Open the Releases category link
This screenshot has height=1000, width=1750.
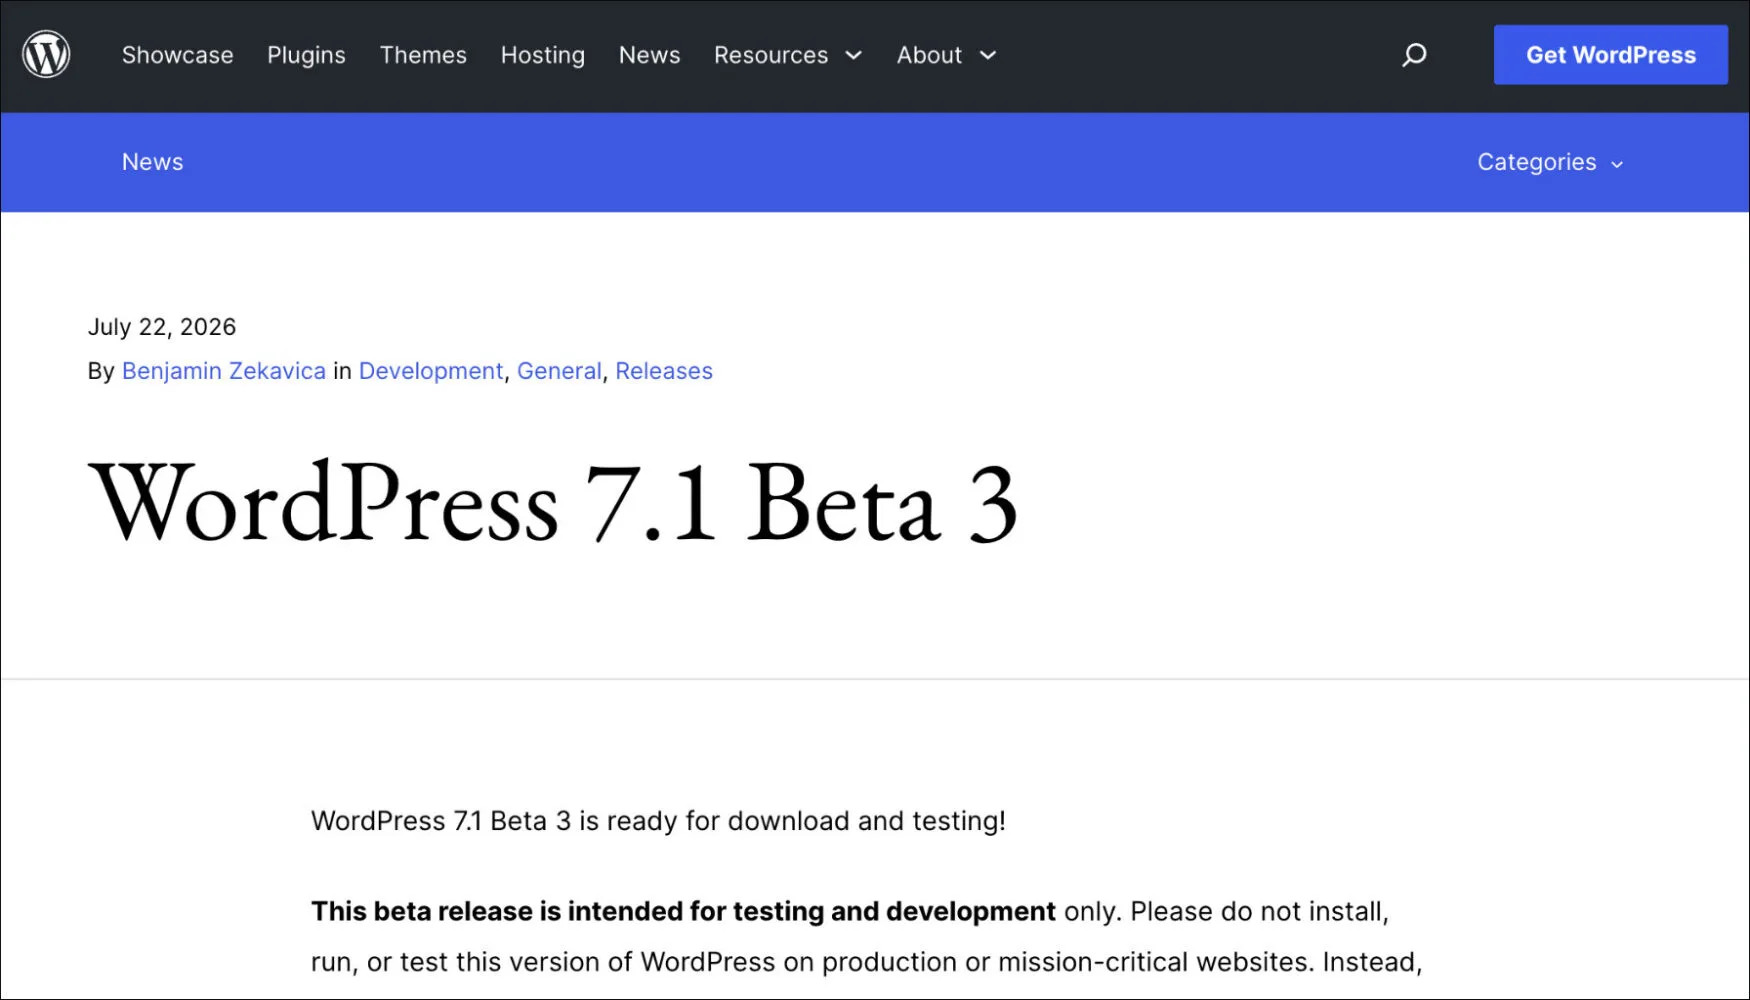point(664,371)
